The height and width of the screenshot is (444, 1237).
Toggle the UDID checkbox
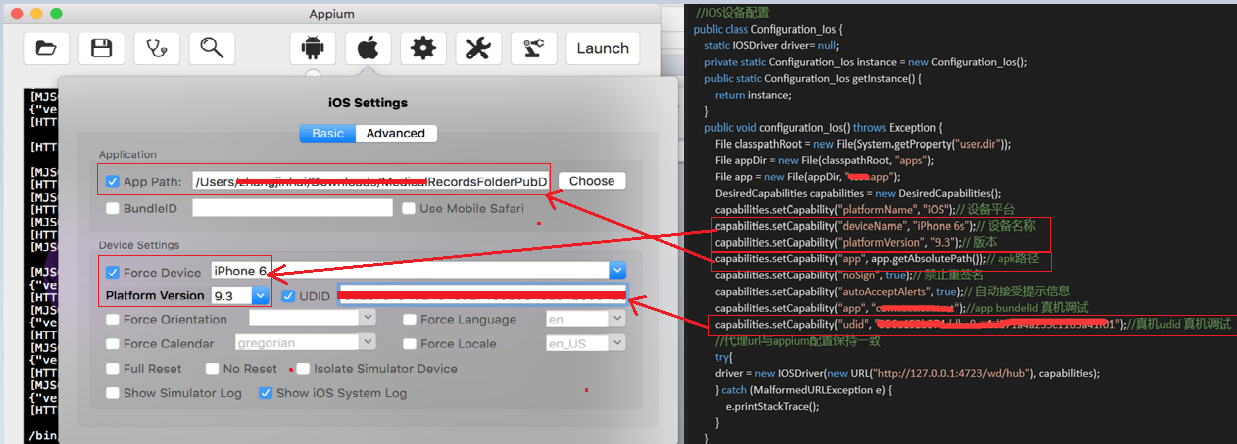pyautogui.click(x=288, y=296)
